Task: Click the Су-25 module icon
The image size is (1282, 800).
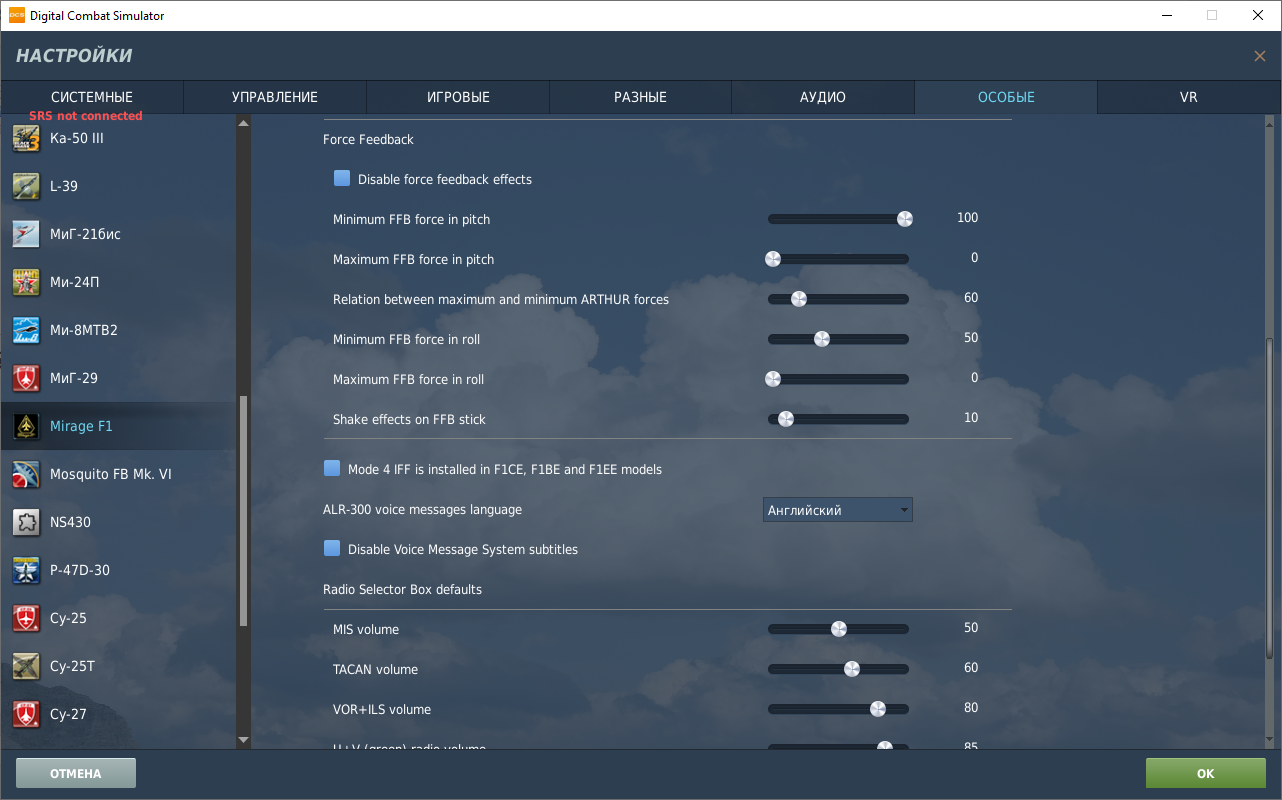Action: (26, 618)
